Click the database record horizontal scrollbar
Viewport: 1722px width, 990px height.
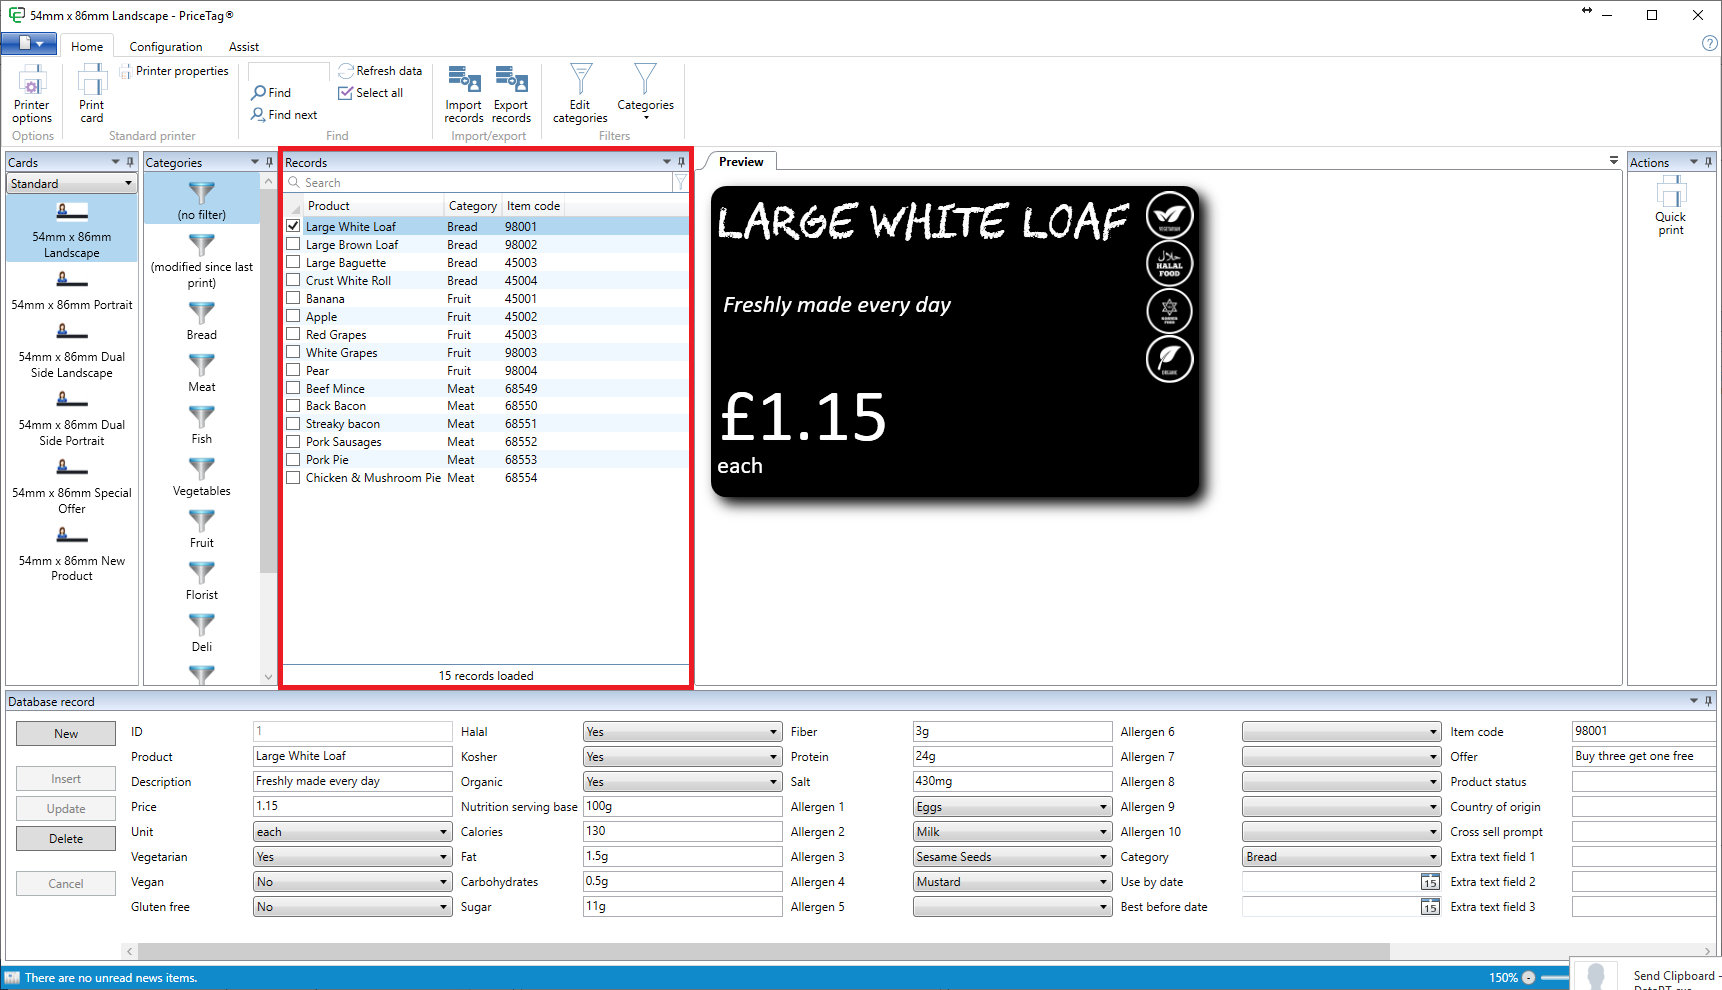pyautogui.click(x=764, y=951)
